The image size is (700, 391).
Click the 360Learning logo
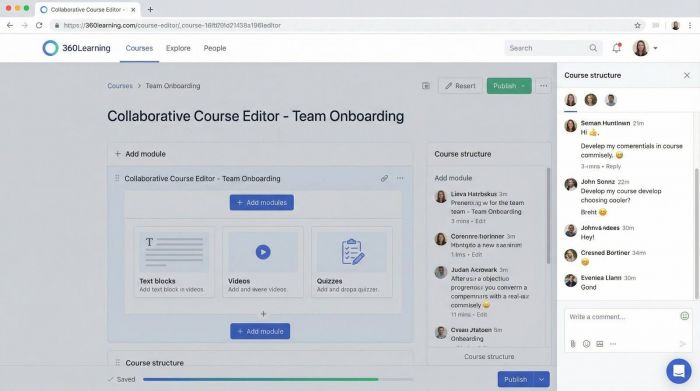tap(76, 48)
